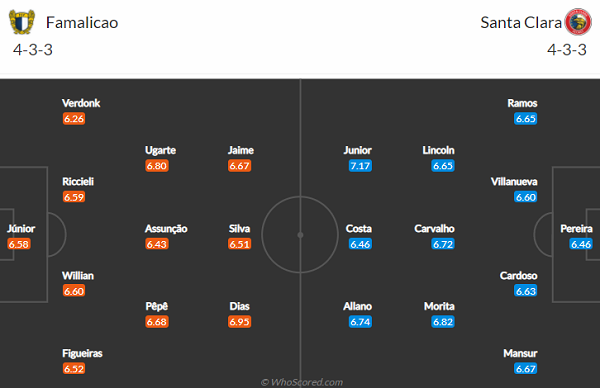Click Morita's 6.82 rating badge
This screenshot has width=600, height=388.
pos(443,322)
